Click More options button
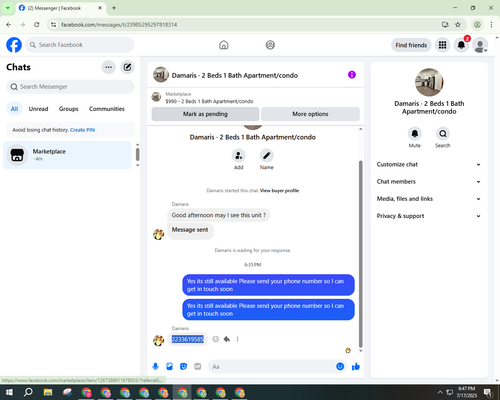The height and width of the screenshot is (400, 500). click(310, 114)
